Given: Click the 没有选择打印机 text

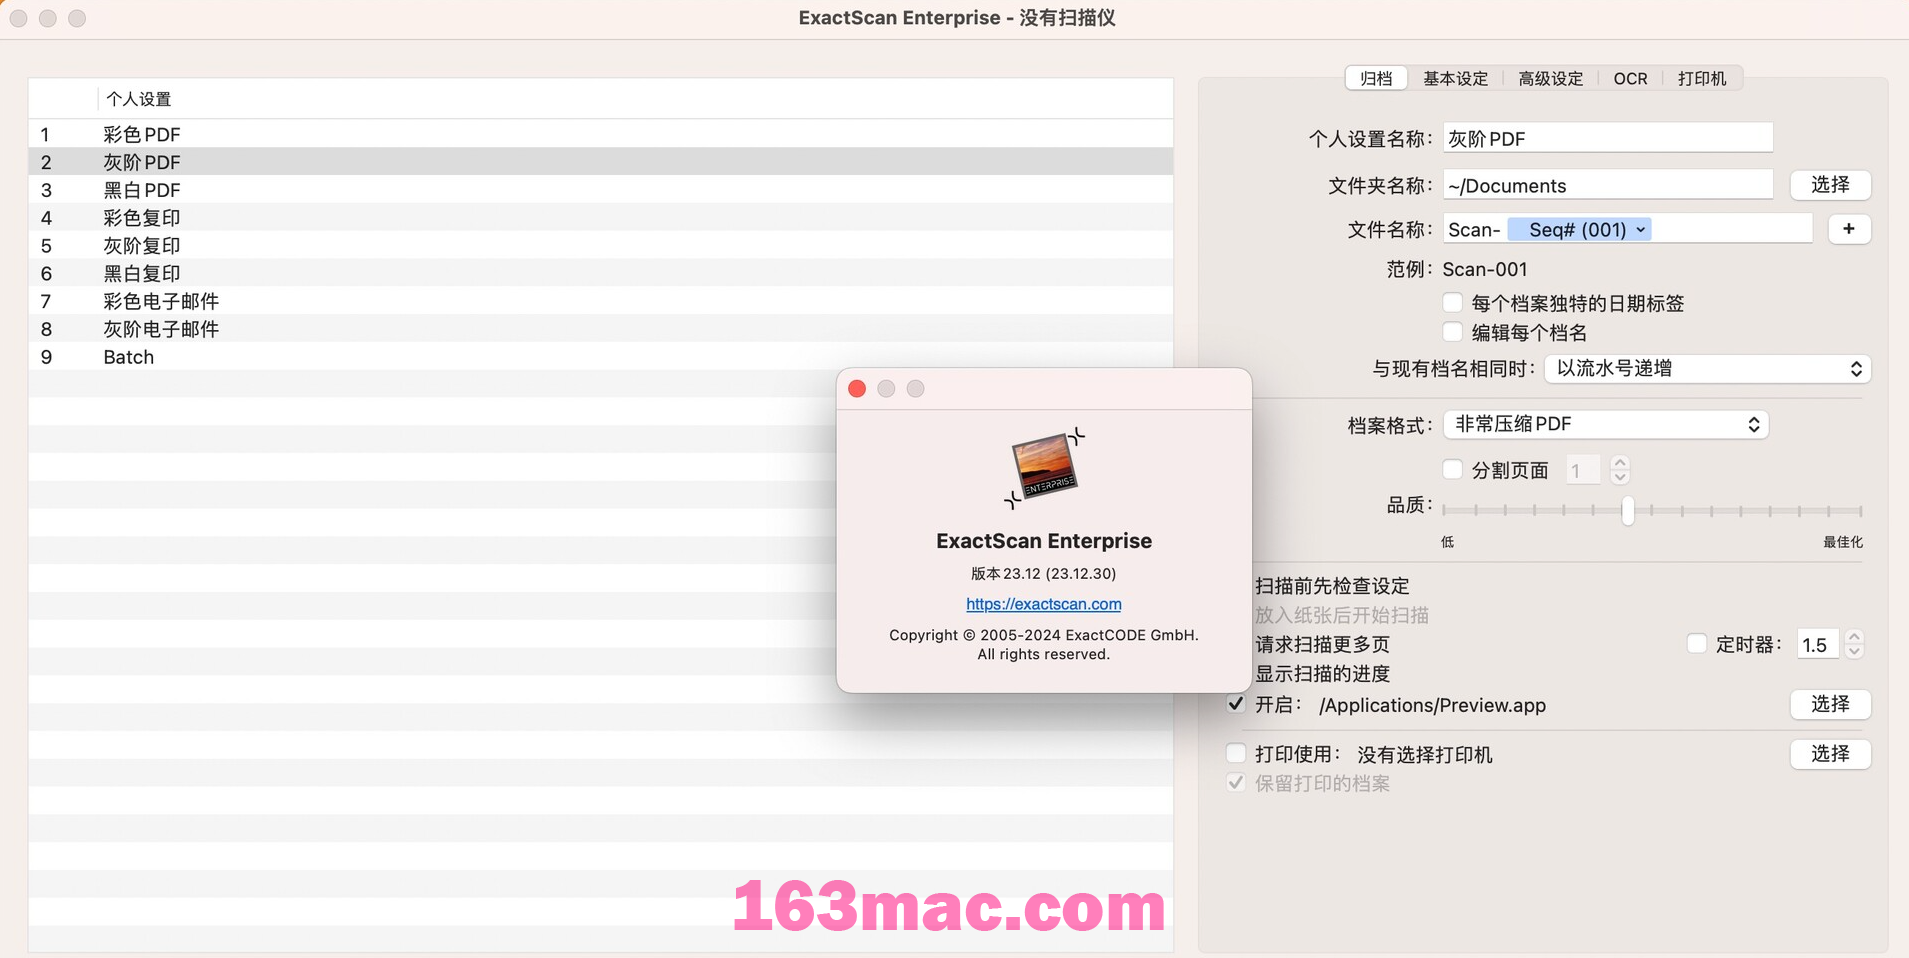Looking at the screenshot, I should tap(1424, 754).
